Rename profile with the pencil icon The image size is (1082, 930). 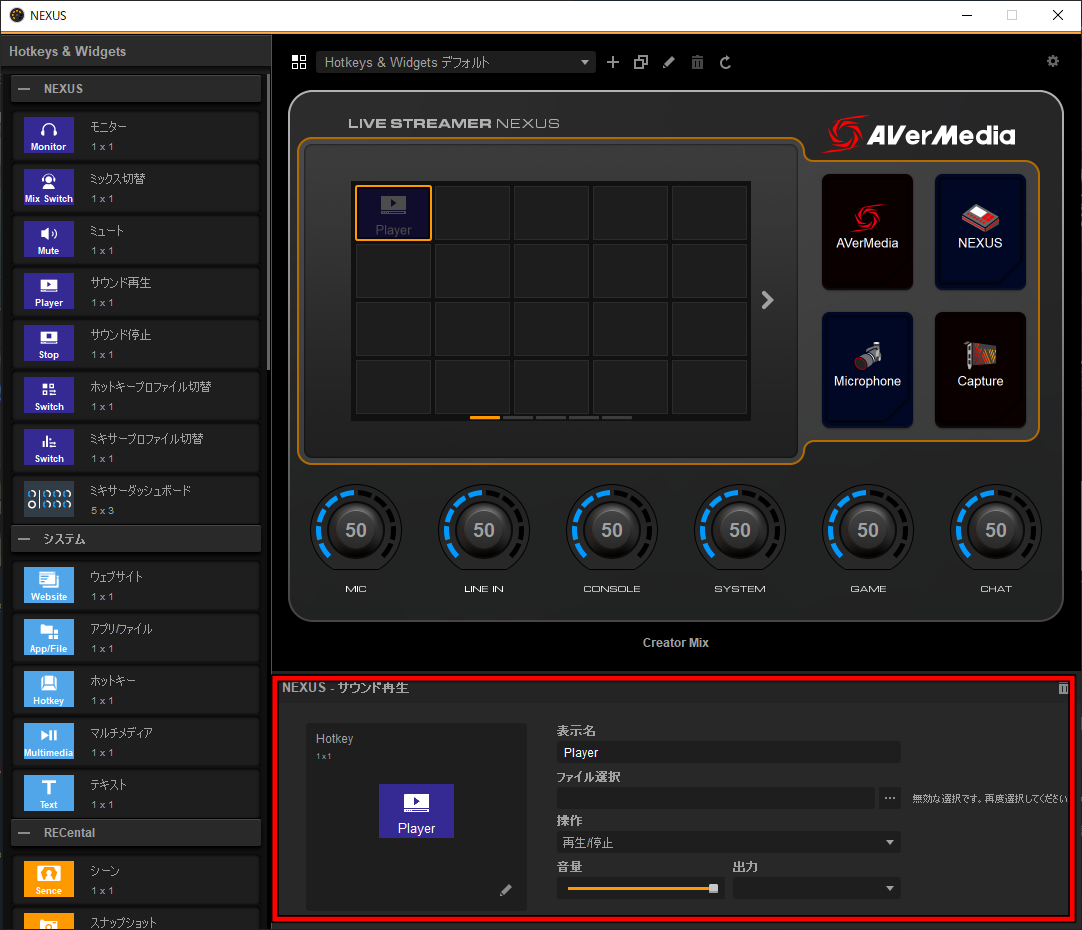point(669,63)
